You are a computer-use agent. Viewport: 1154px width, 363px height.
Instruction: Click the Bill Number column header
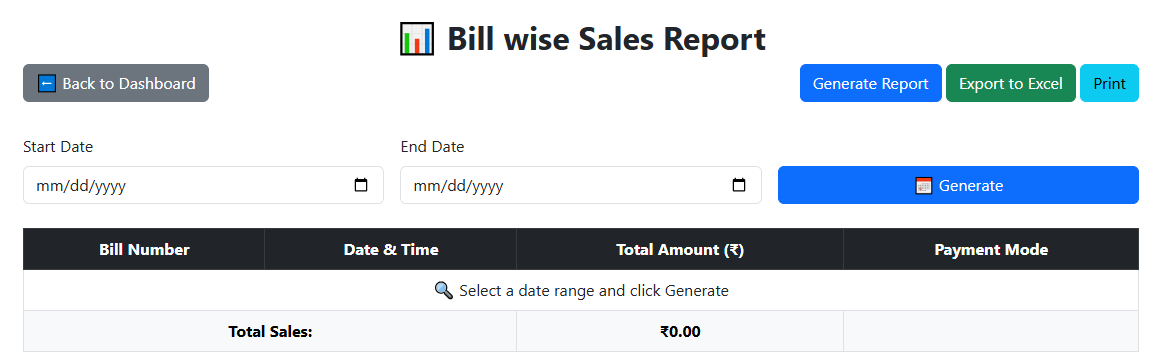[144, 250]
